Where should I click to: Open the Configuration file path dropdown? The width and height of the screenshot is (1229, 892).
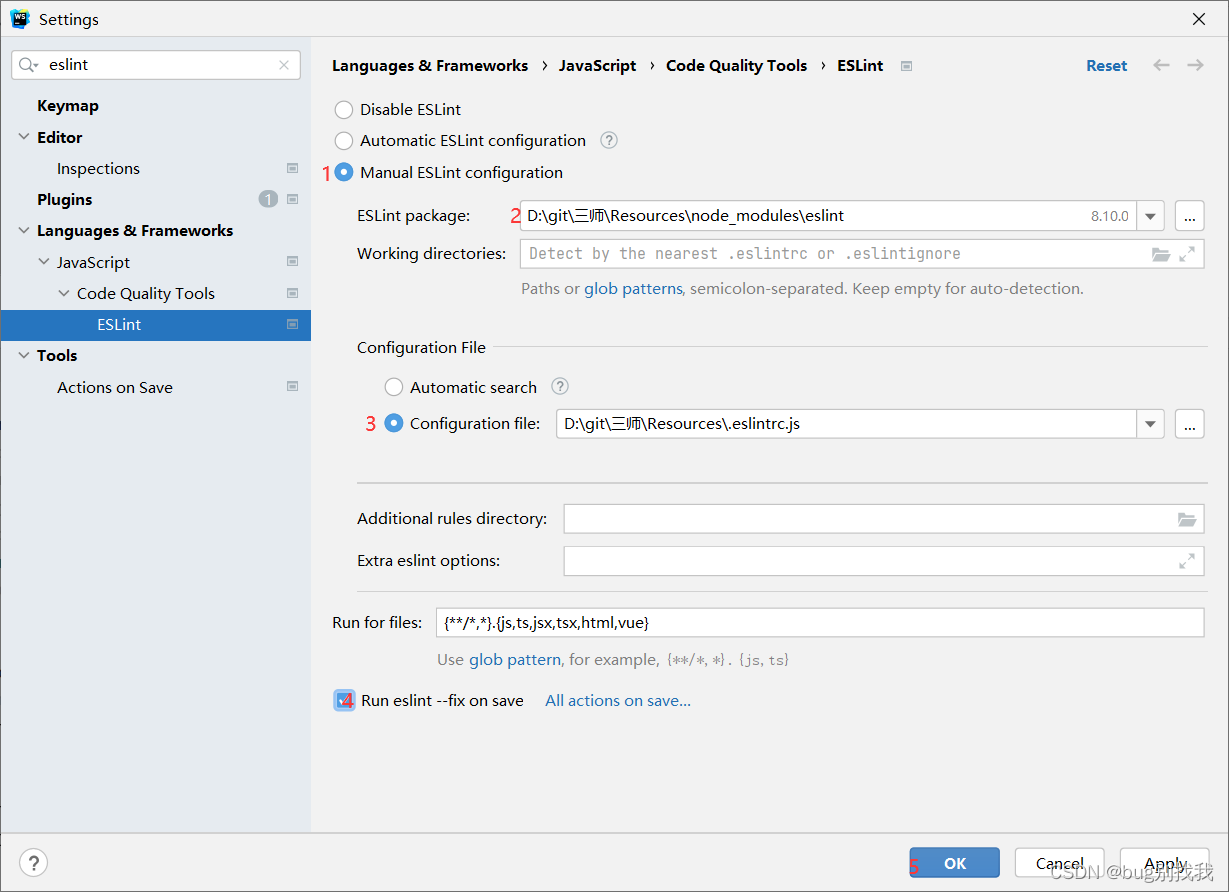tap(1150, 424)
